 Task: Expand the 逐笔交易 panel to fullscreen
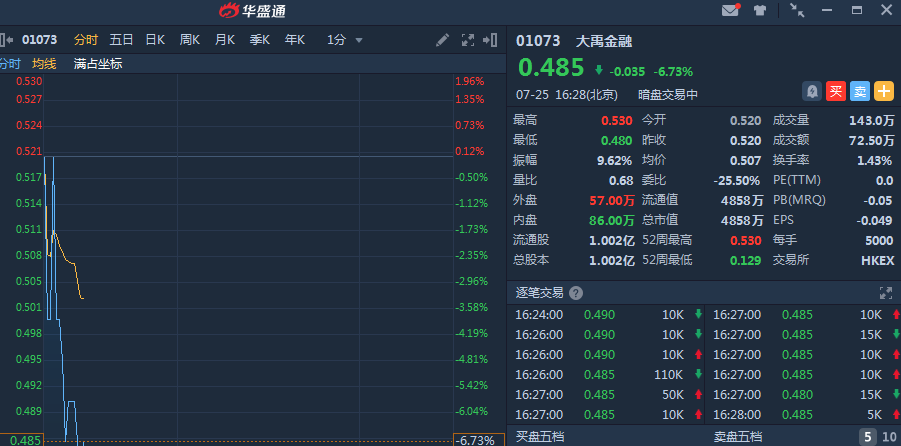[884, 293]
